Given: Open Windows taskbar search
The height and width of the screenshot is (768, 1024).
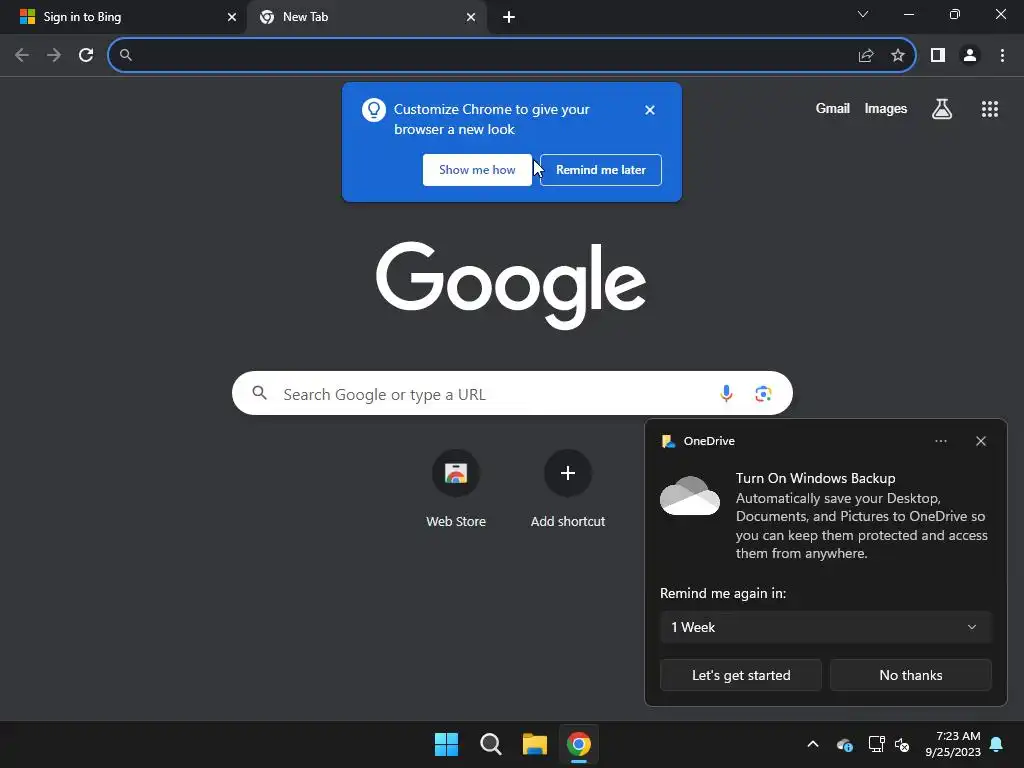Looking at the screenshot, I should 490,744.
